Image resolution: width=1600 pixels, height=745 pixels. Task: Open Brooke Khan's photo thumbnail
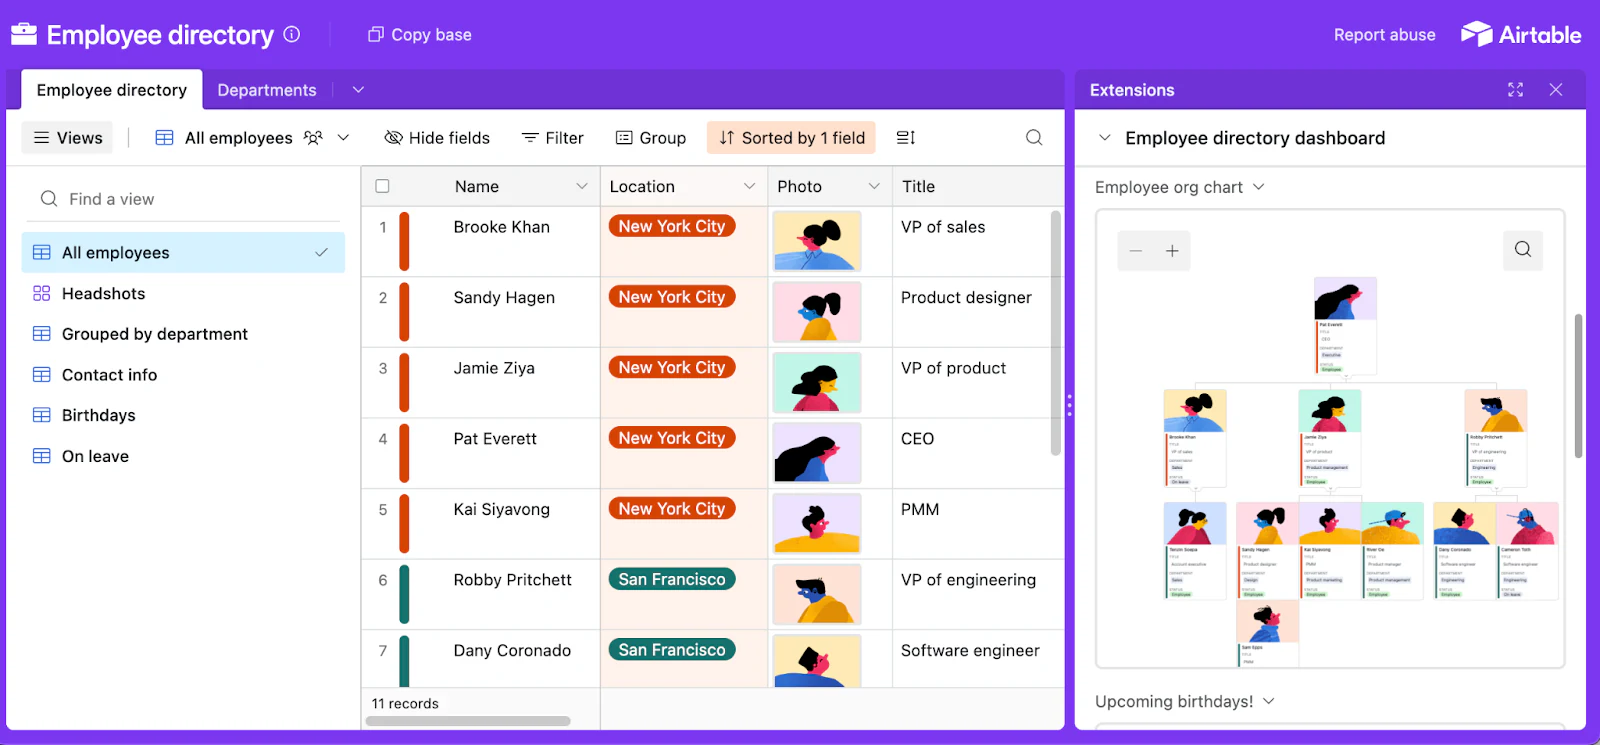817,242
